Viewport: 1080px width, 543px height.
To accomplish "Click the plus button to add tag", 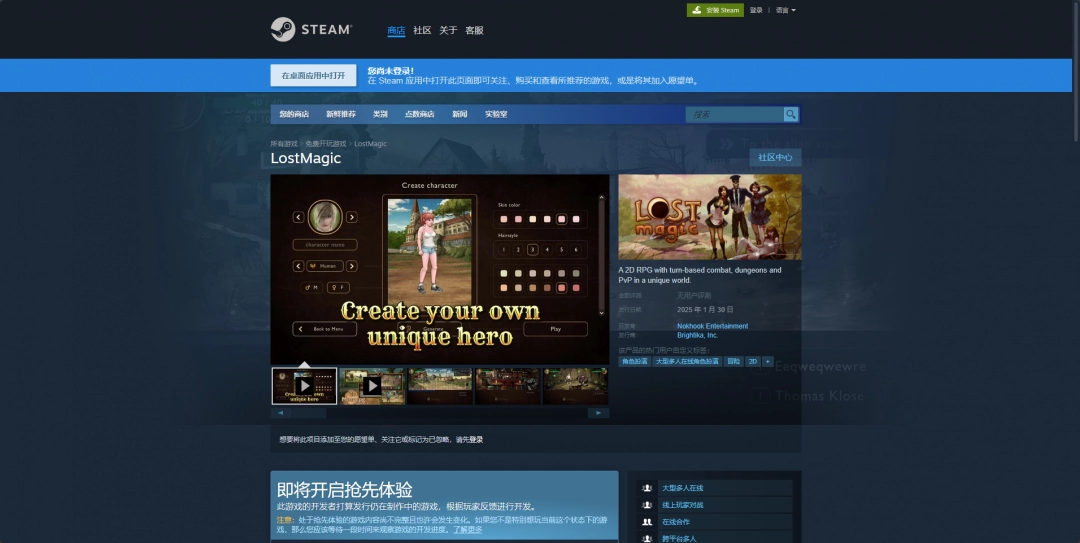I will coord(768,361).
